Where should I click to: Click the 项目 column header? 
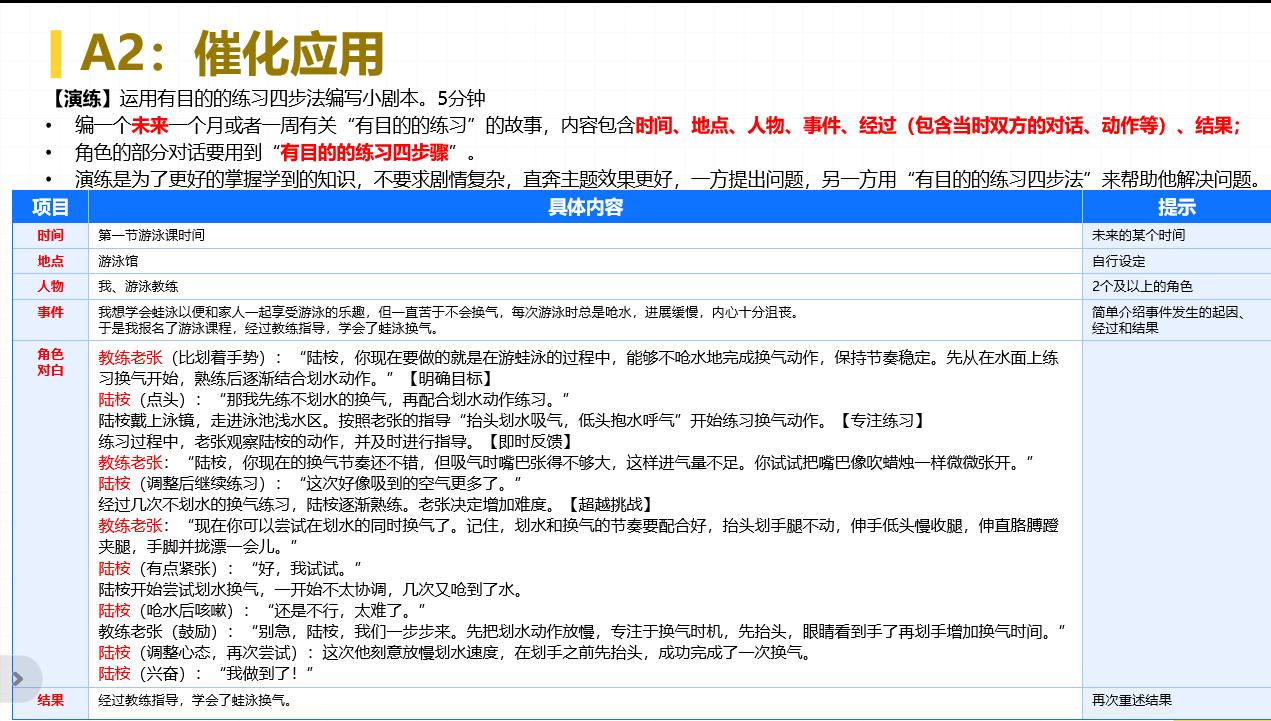(50, 207)
